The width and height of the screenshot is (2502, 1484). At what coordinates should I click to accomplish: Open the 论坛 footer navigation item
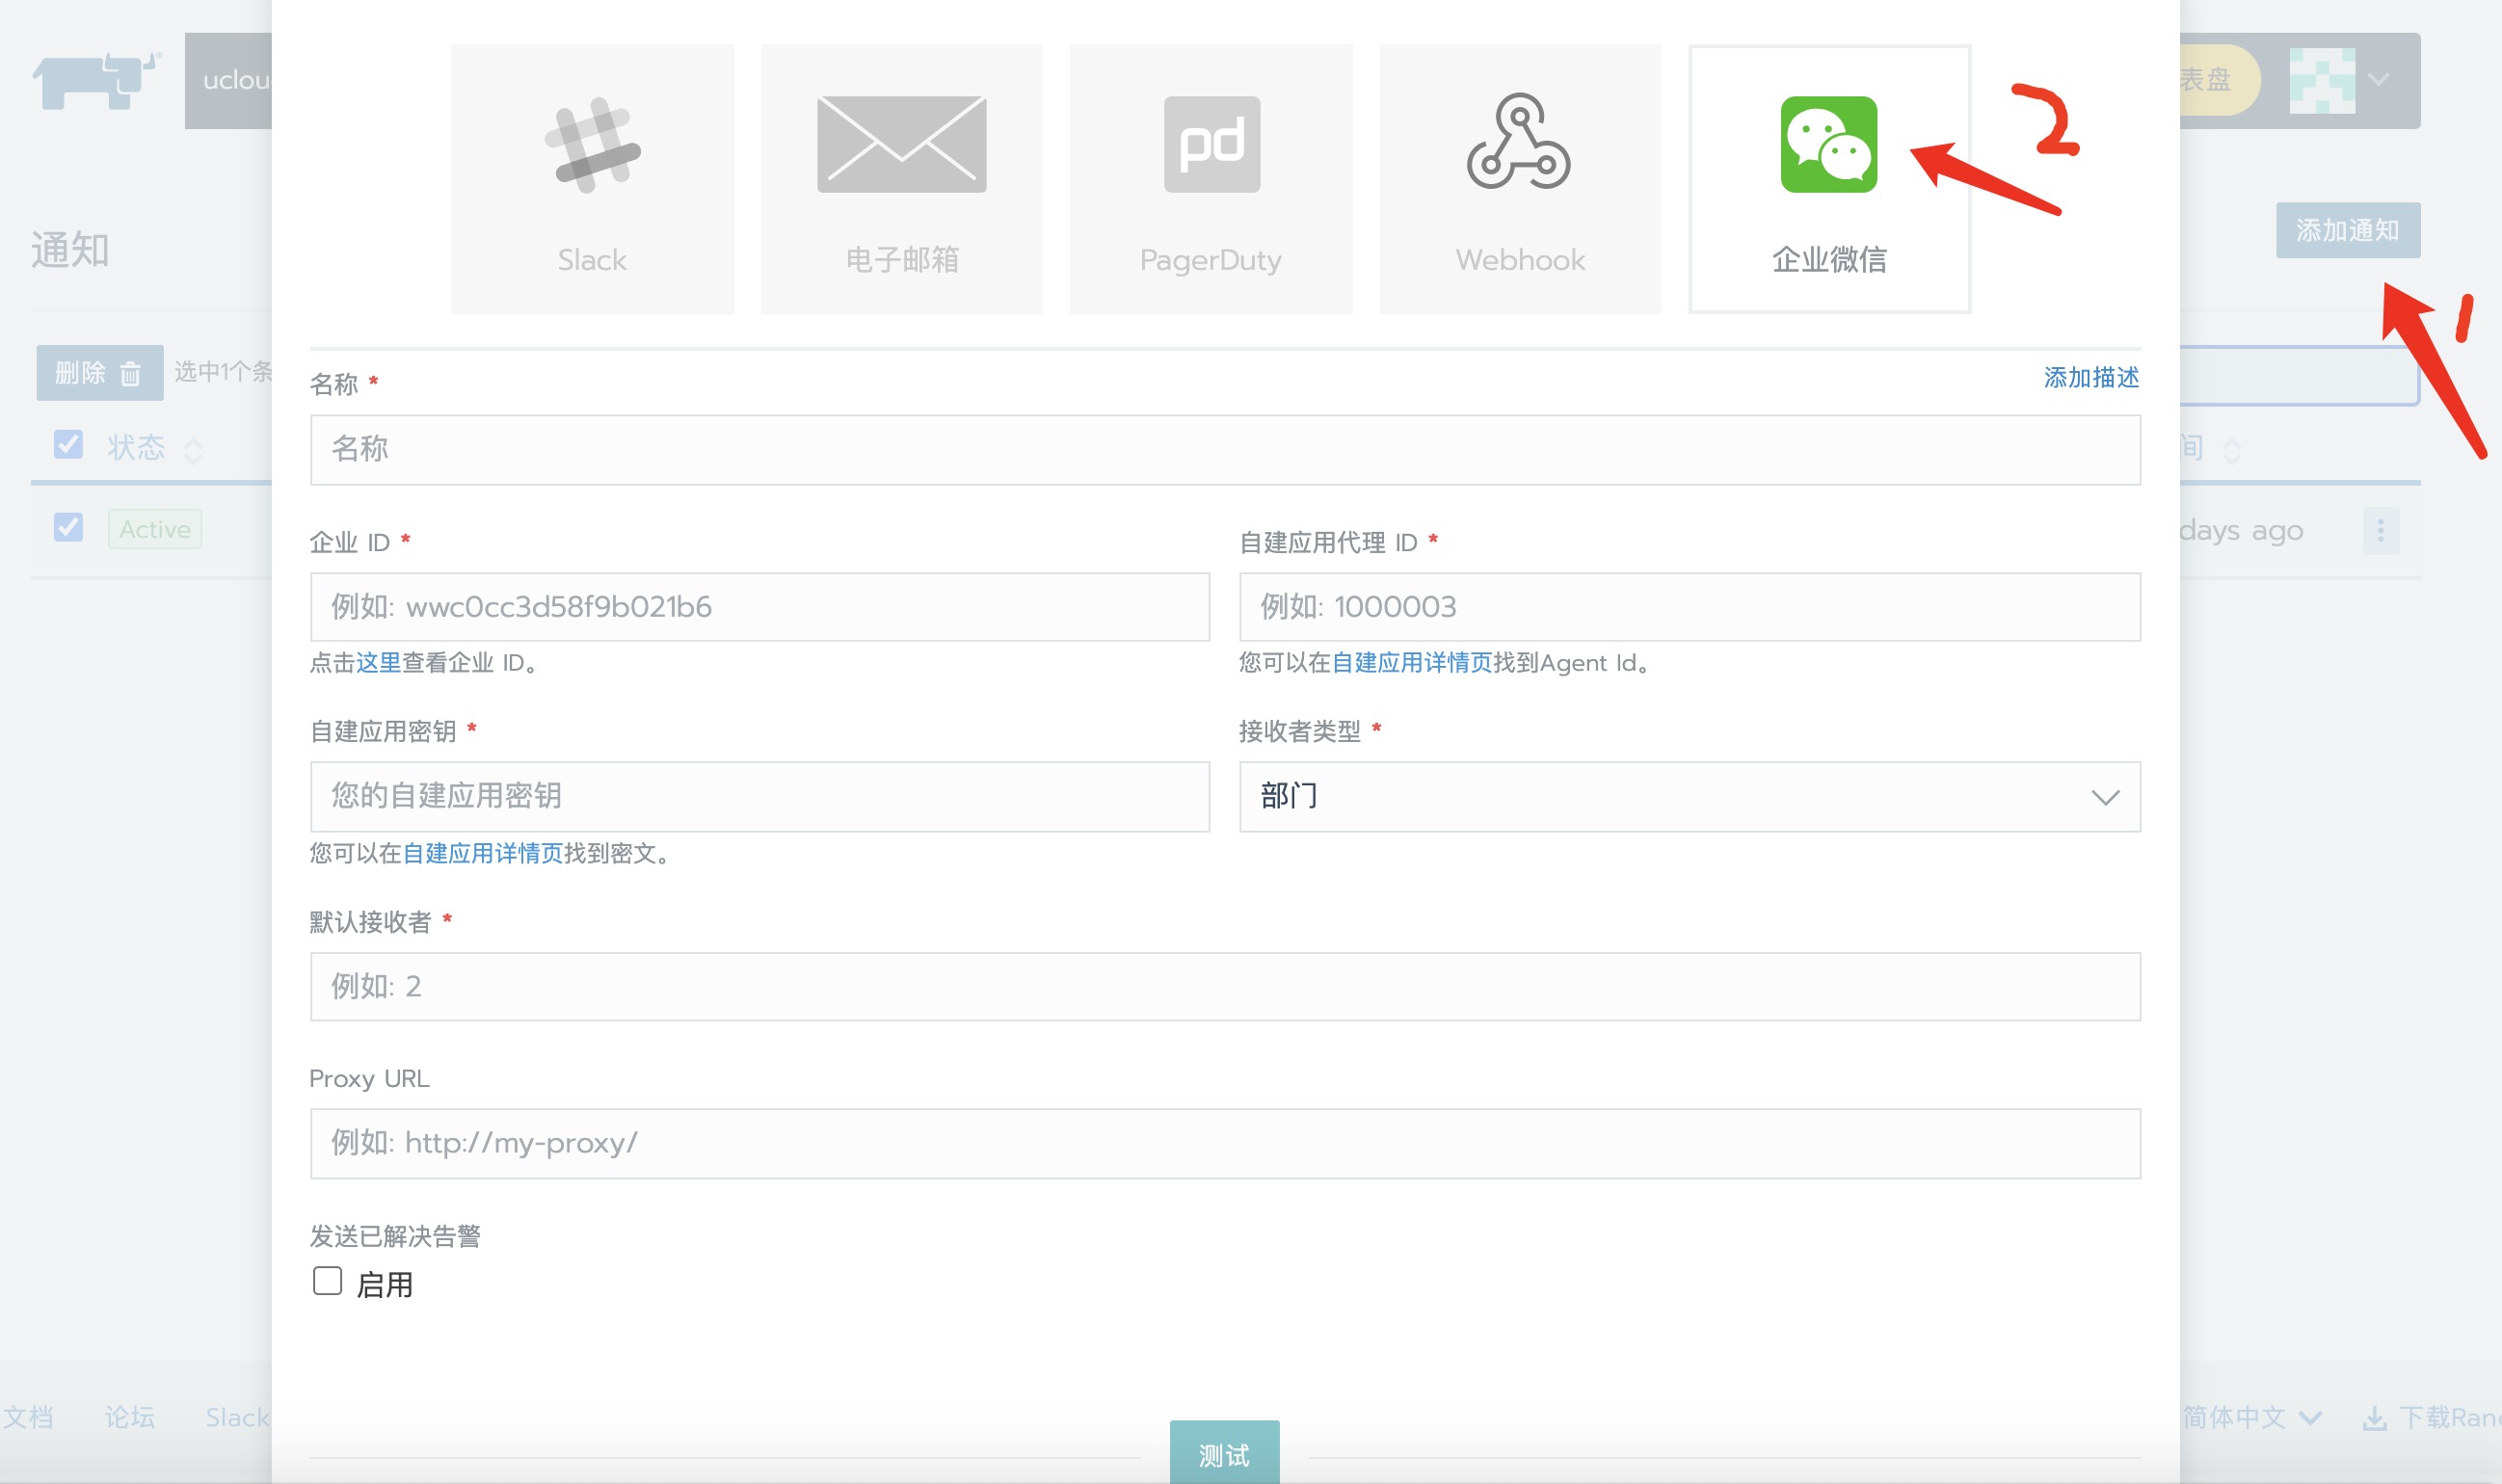coord(130,1417)
